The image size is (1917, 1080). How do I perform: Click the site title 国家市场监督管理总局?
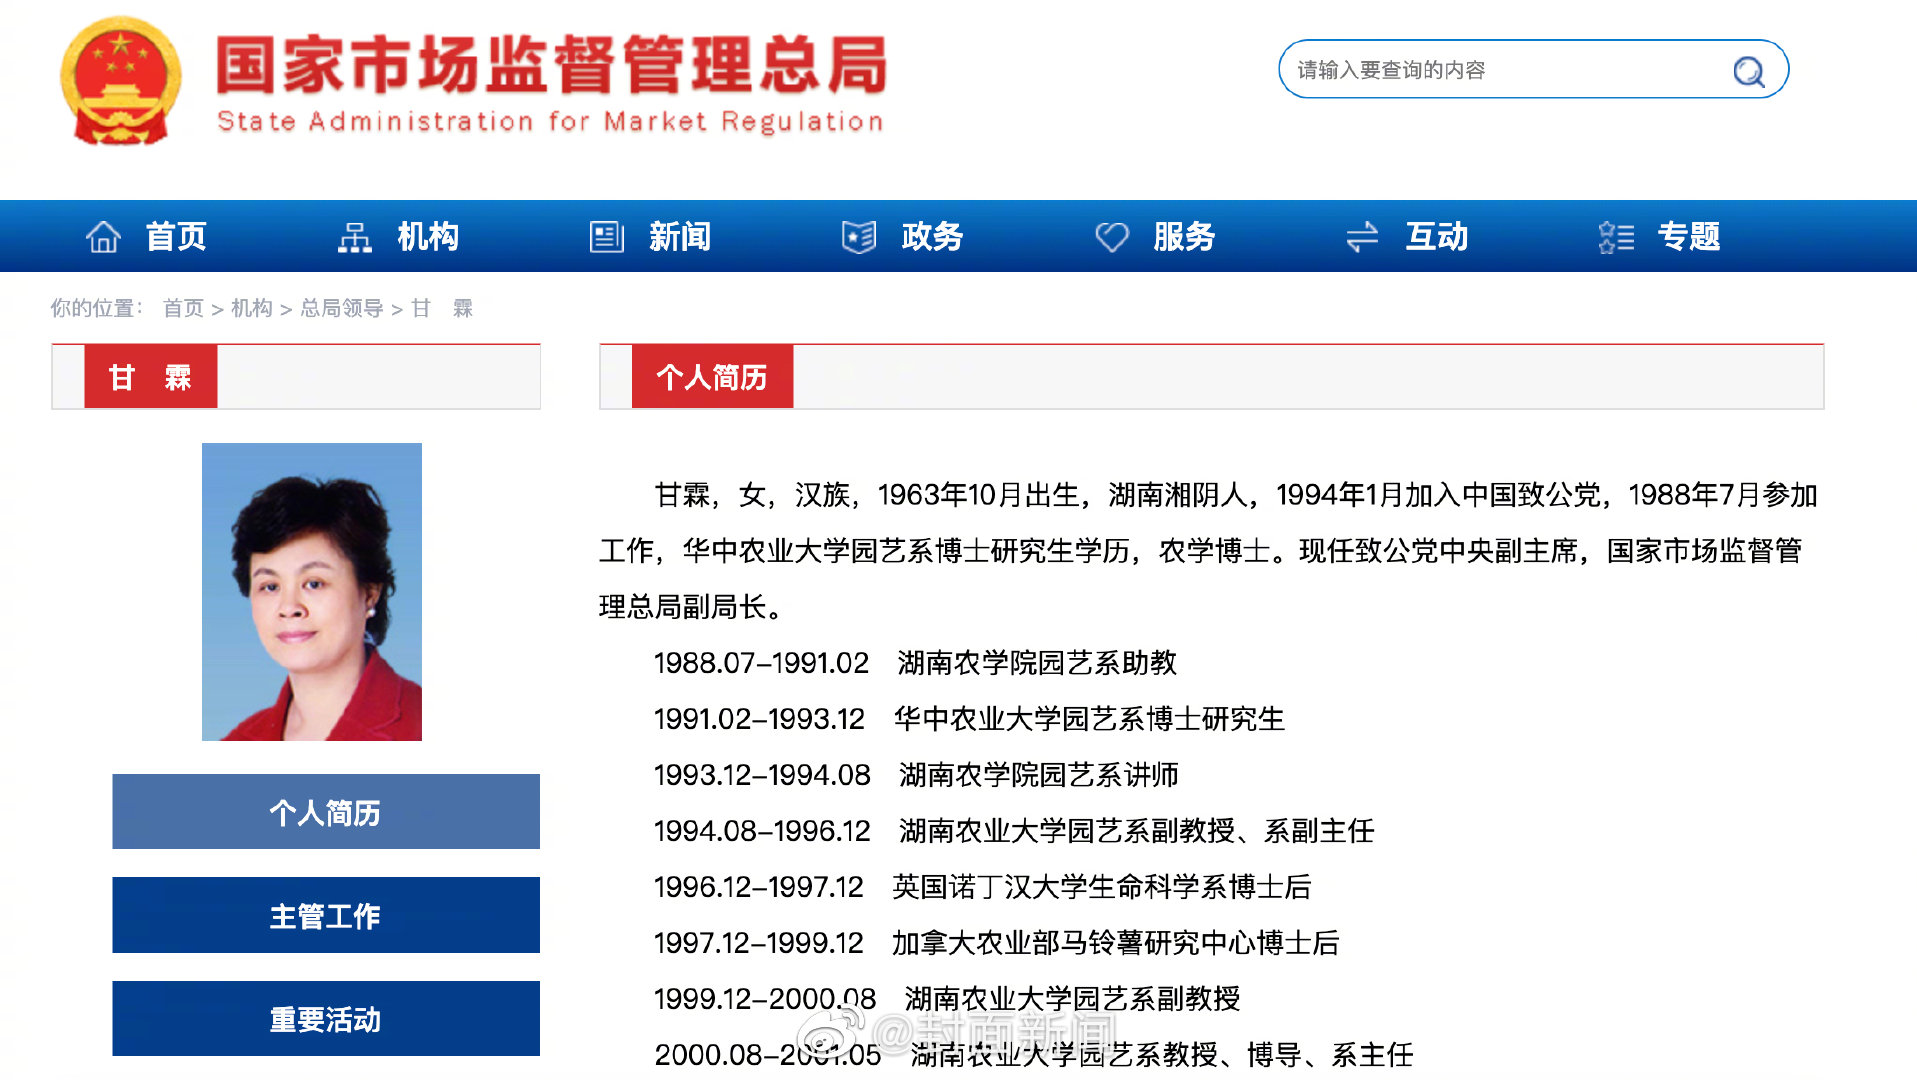coord(551,64)
